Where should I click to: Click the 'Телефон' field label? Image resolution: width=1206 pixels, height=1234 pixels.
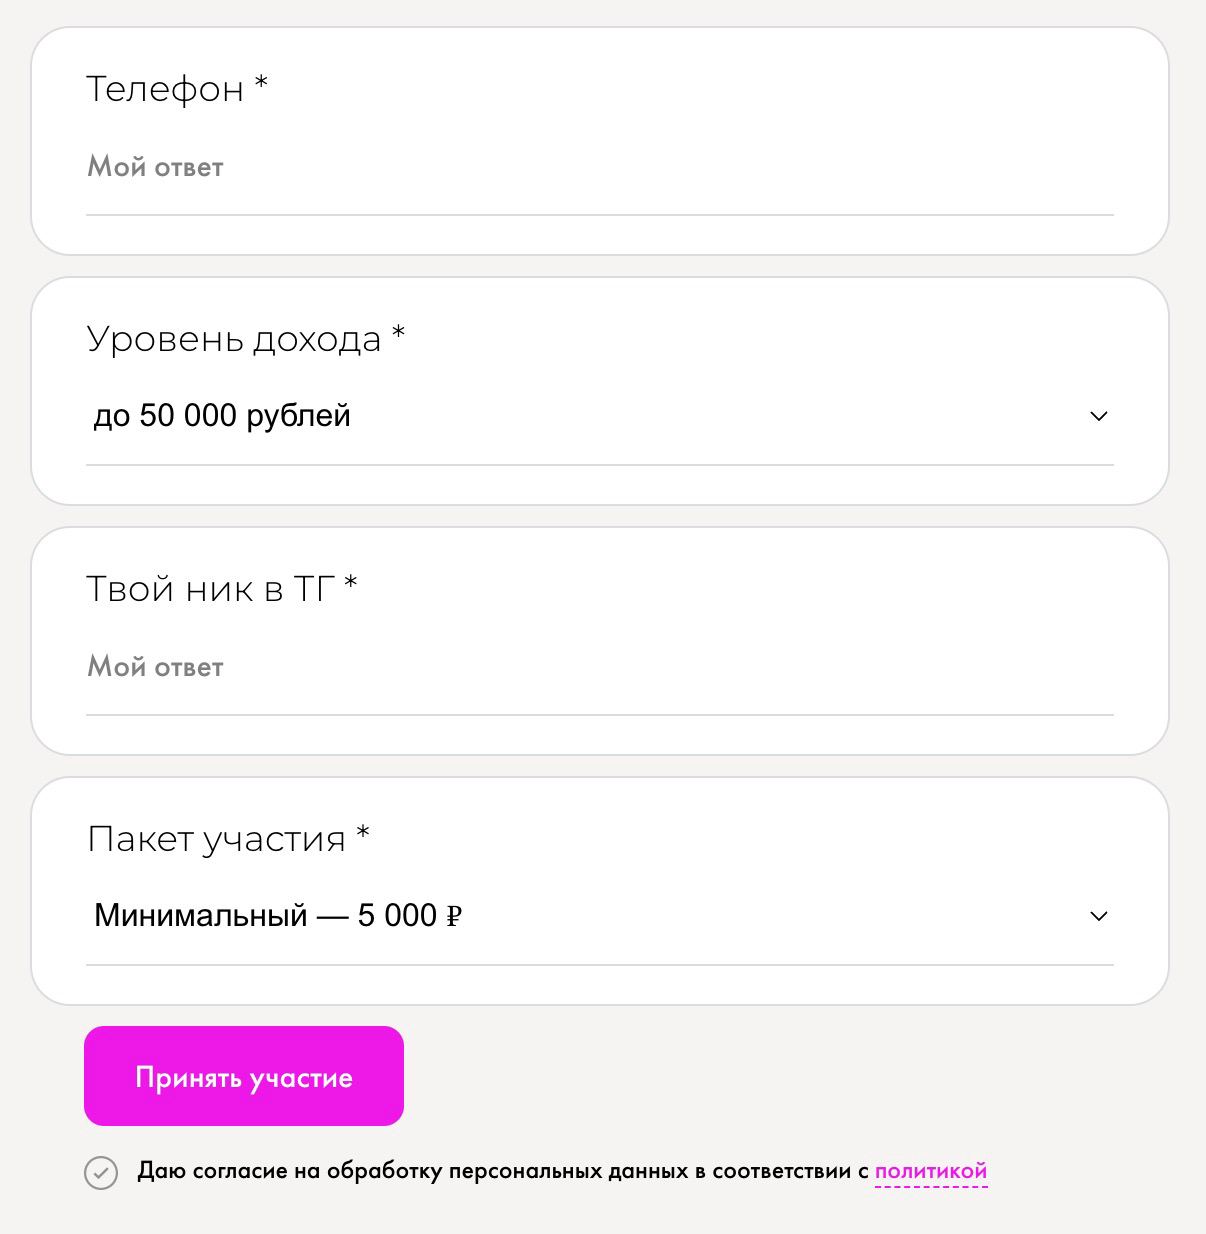coord(165,89)
